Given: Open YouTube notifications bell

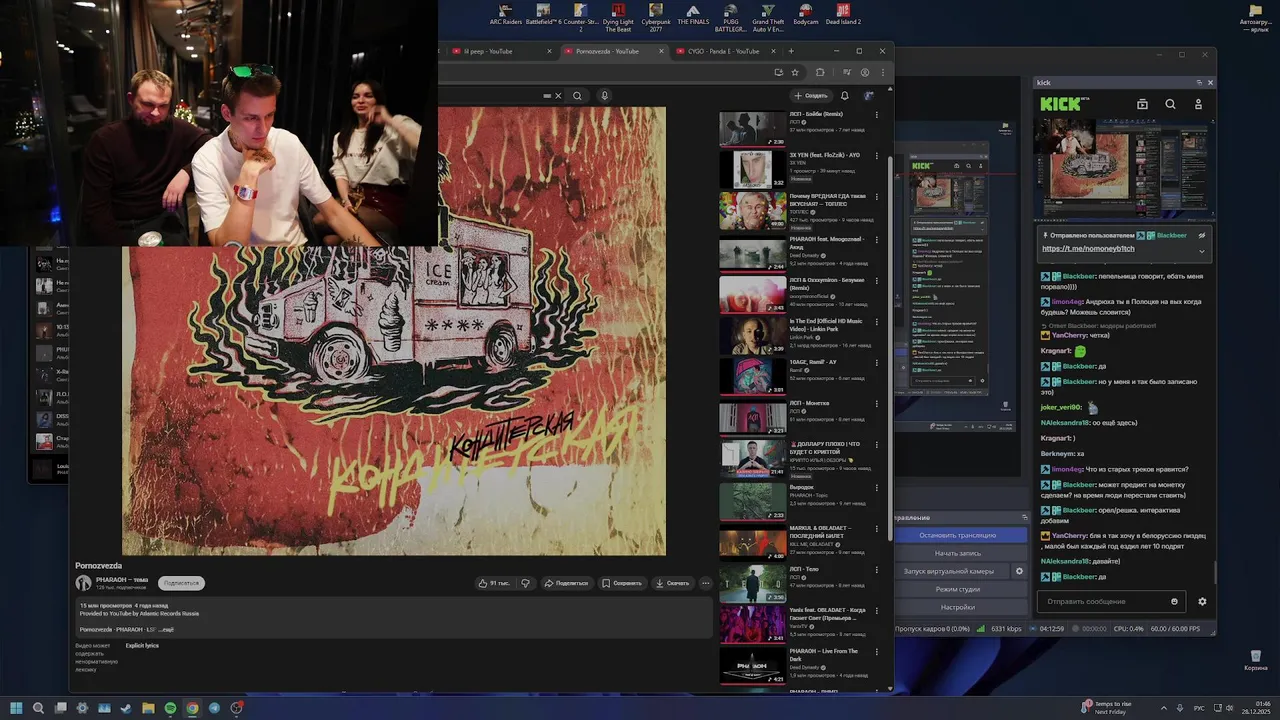Looking at the screenshot, I should pyautogui.click(x=844, y=96).
